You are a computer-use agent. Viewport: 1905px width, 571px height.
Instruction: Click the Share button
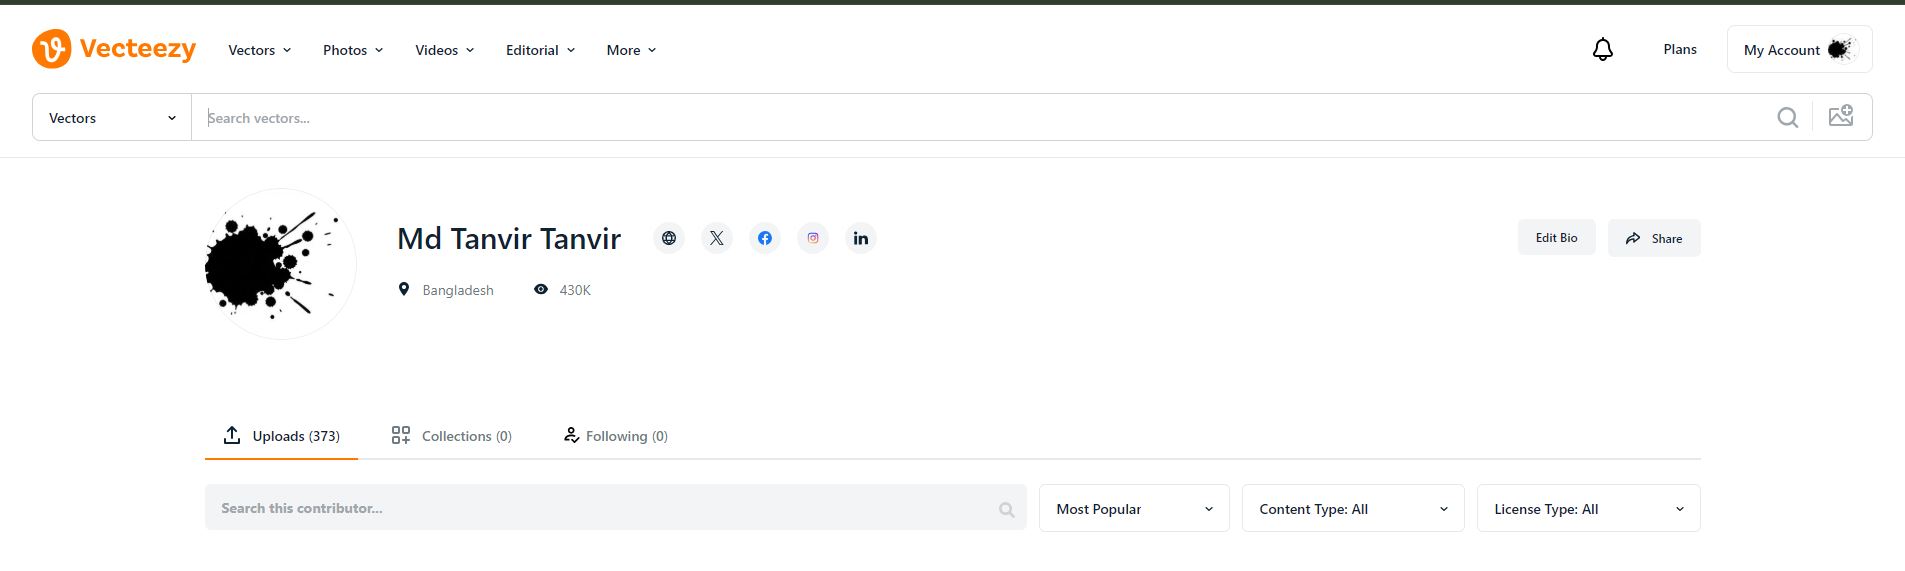[1654, 238]
